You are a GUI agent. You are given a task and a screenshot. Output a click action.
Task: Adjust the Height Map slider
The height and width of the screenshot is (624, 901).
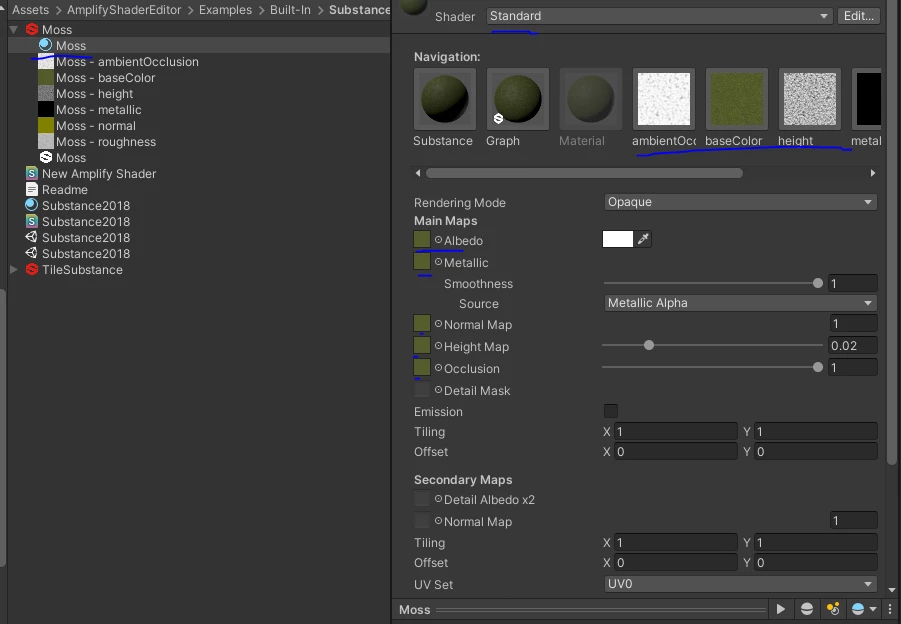(x=713, y=345)
